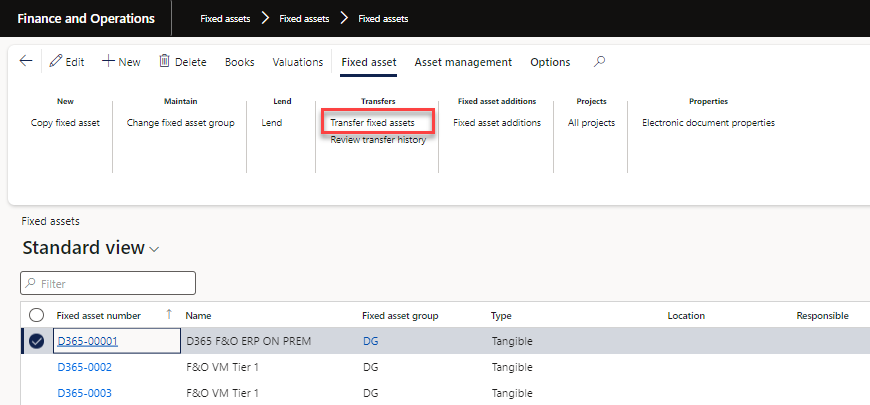Open the DG group link in first row
Image resolution: width=870 pixels, height=405 pixels.
pos(370,341)
